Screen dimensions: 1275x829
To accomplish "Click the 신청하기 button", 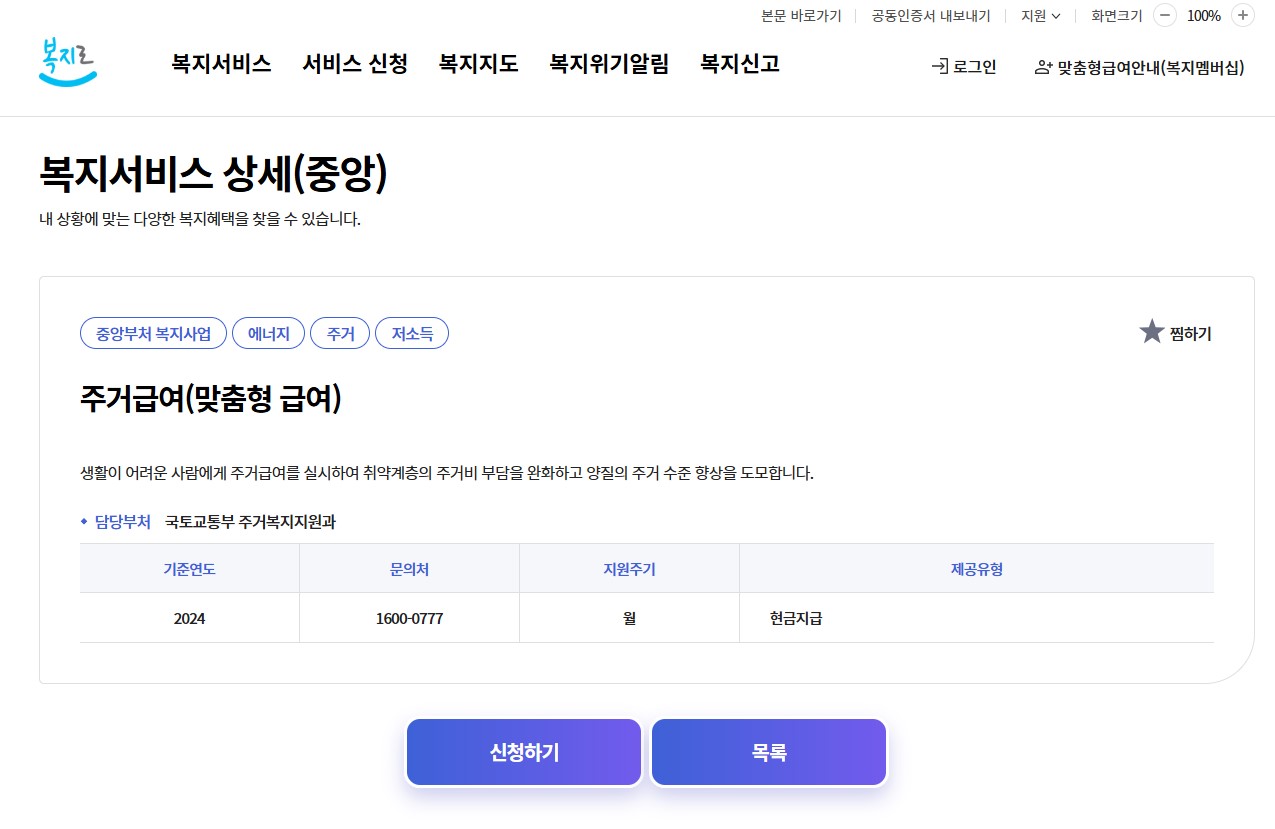I will click(523, 752).
